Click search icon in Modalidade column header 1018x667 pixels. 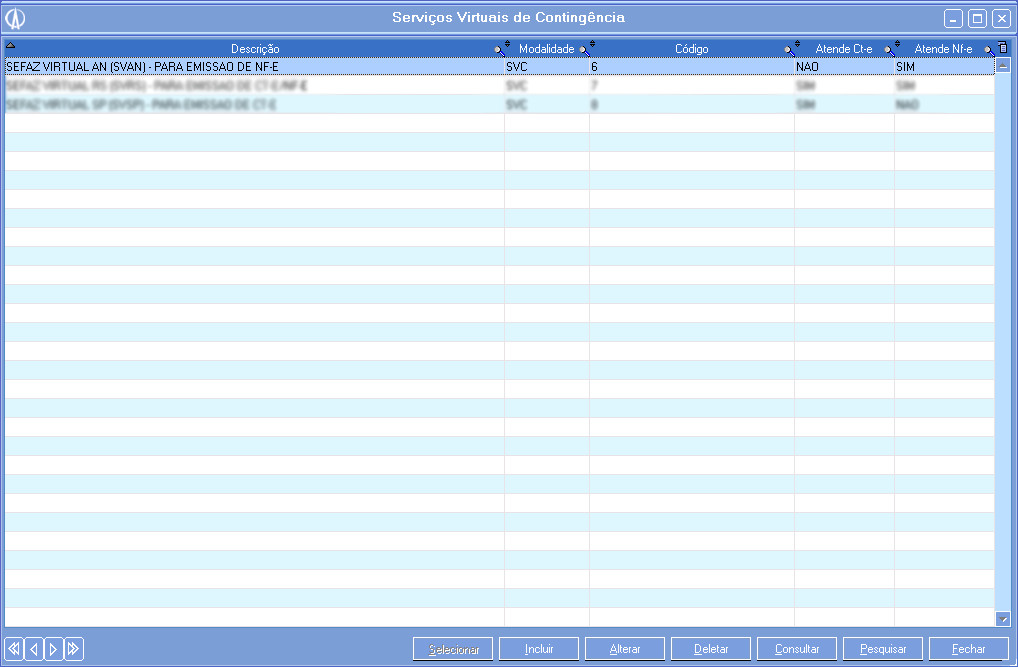pos(584,49)
